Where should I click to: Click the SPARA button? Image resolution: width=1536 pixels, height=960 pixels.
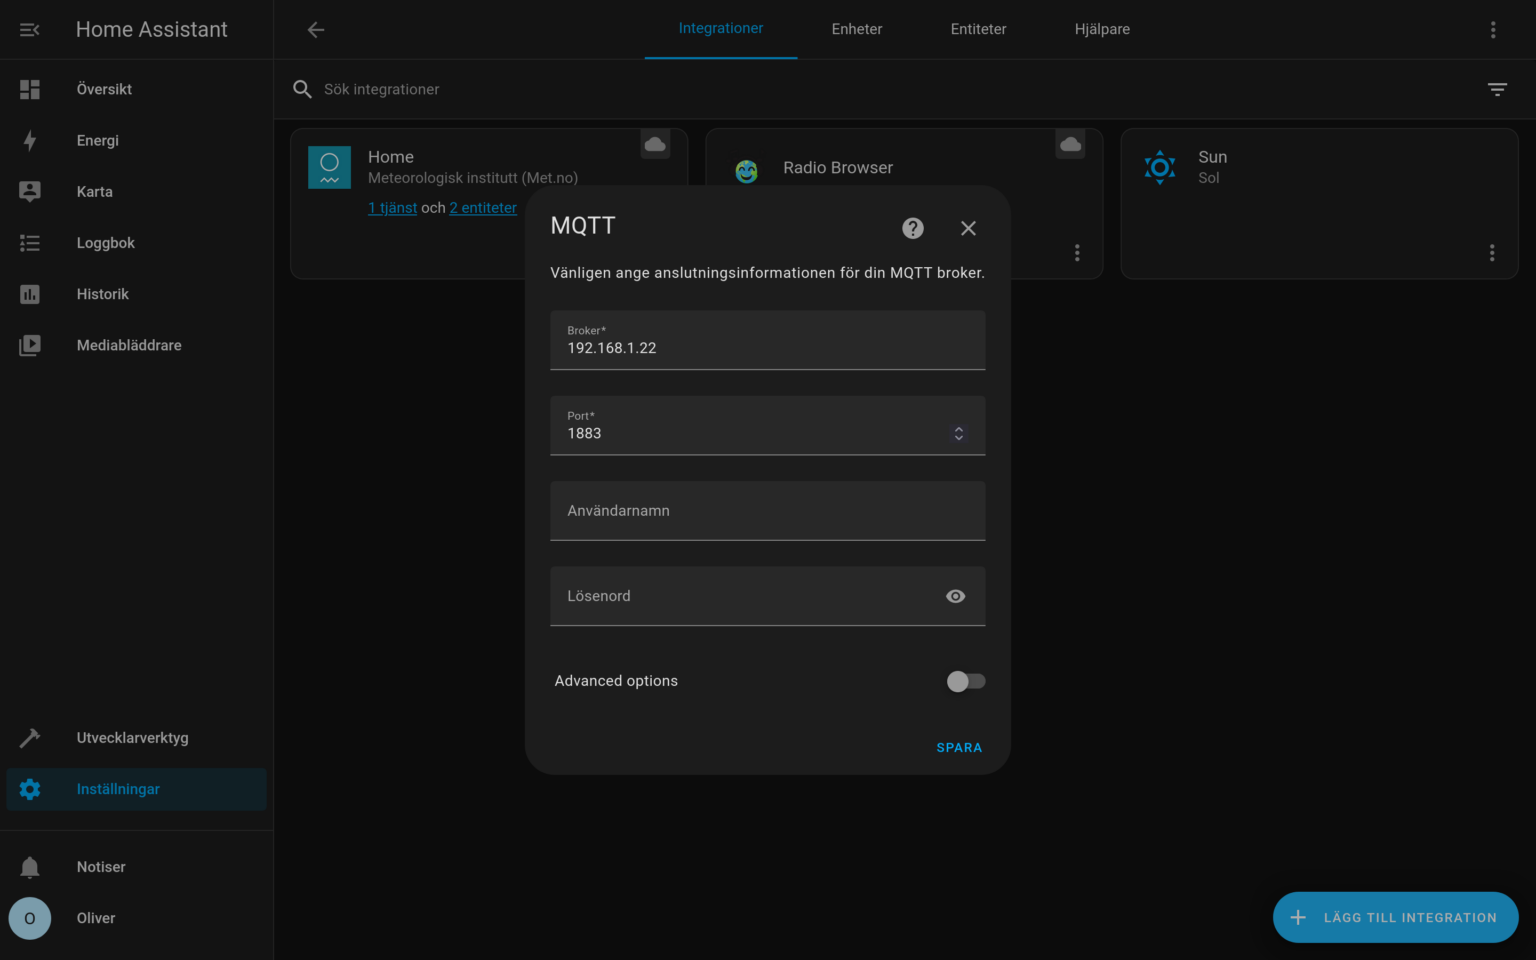point(958,747)
